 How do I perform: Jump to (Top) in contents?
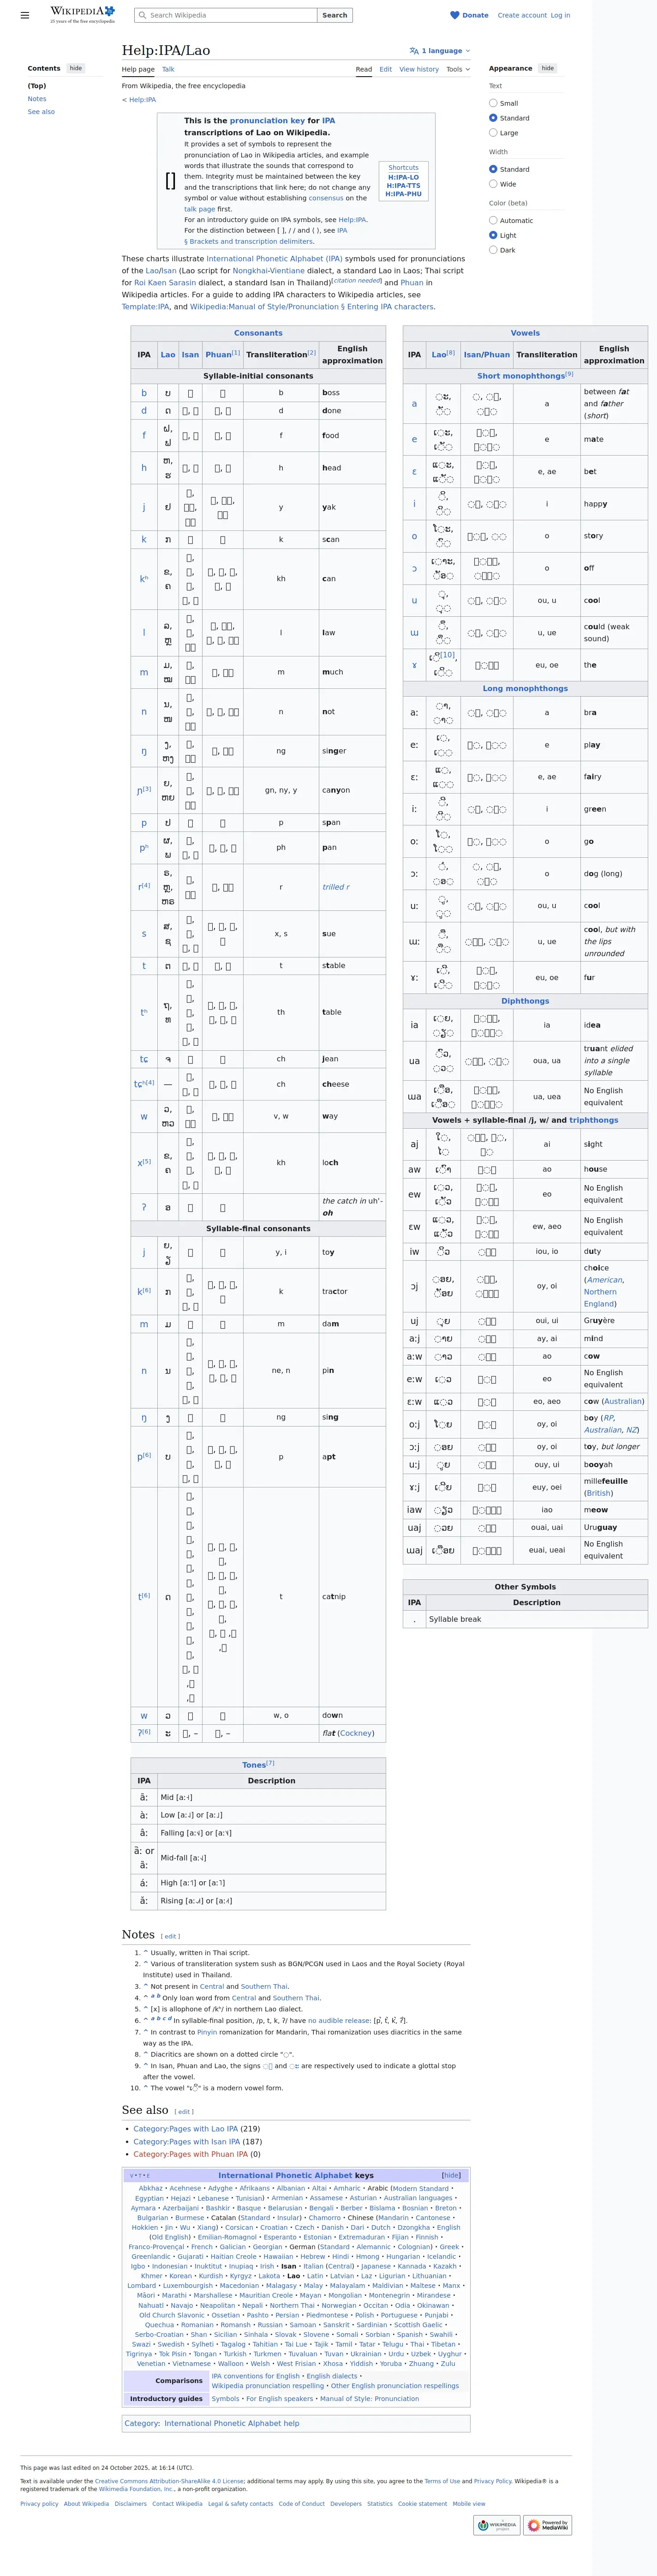pyautogui.click(x=37, y=86)
